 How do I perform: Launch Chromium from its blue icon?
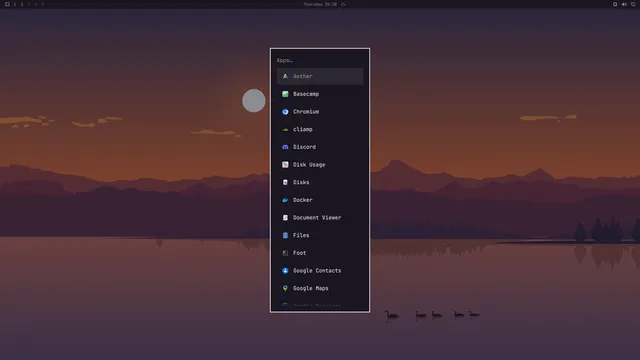tap(285, 111)
